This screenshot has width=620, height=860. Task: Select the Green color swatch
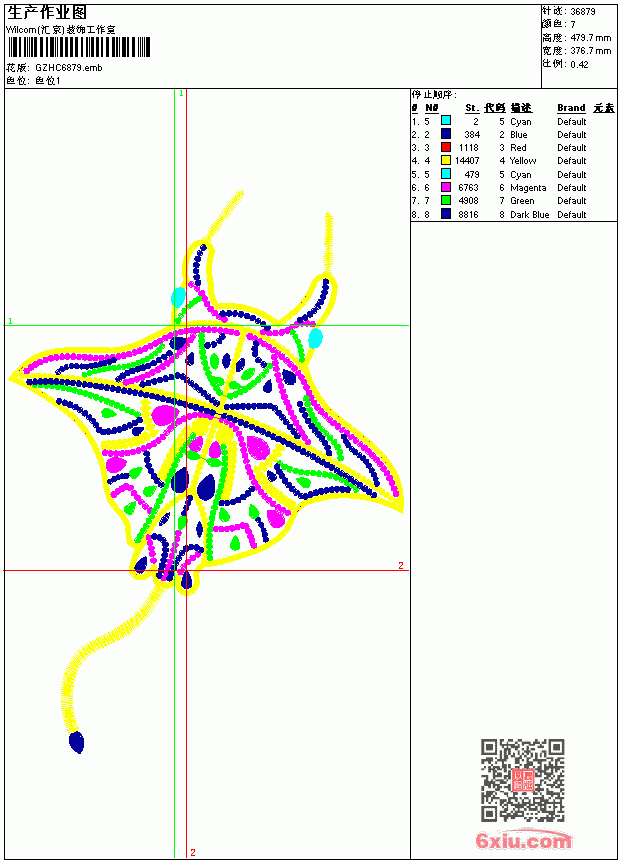click(446, 200)
